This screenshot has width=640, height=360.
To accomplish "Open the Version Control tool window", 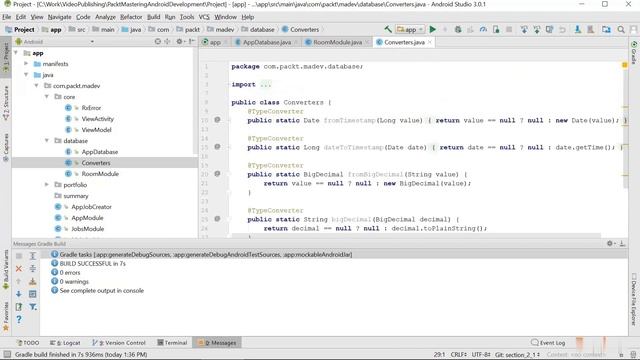I will click(x=119, y=342).
